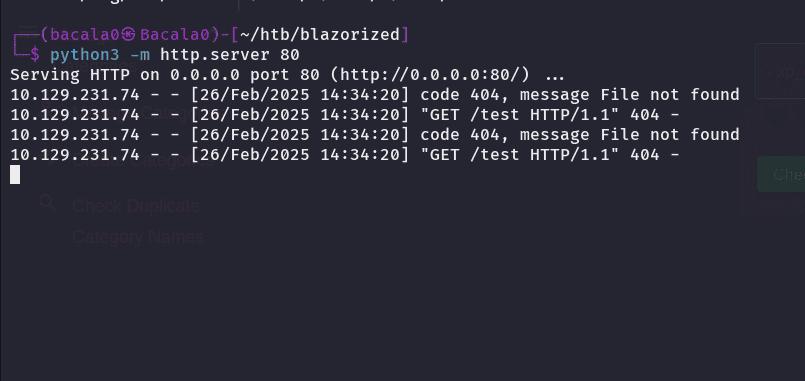The width and height of the screenshot is (805, 381).
Task: Click the bacala0 username in prompt
Action: [85, 35]
